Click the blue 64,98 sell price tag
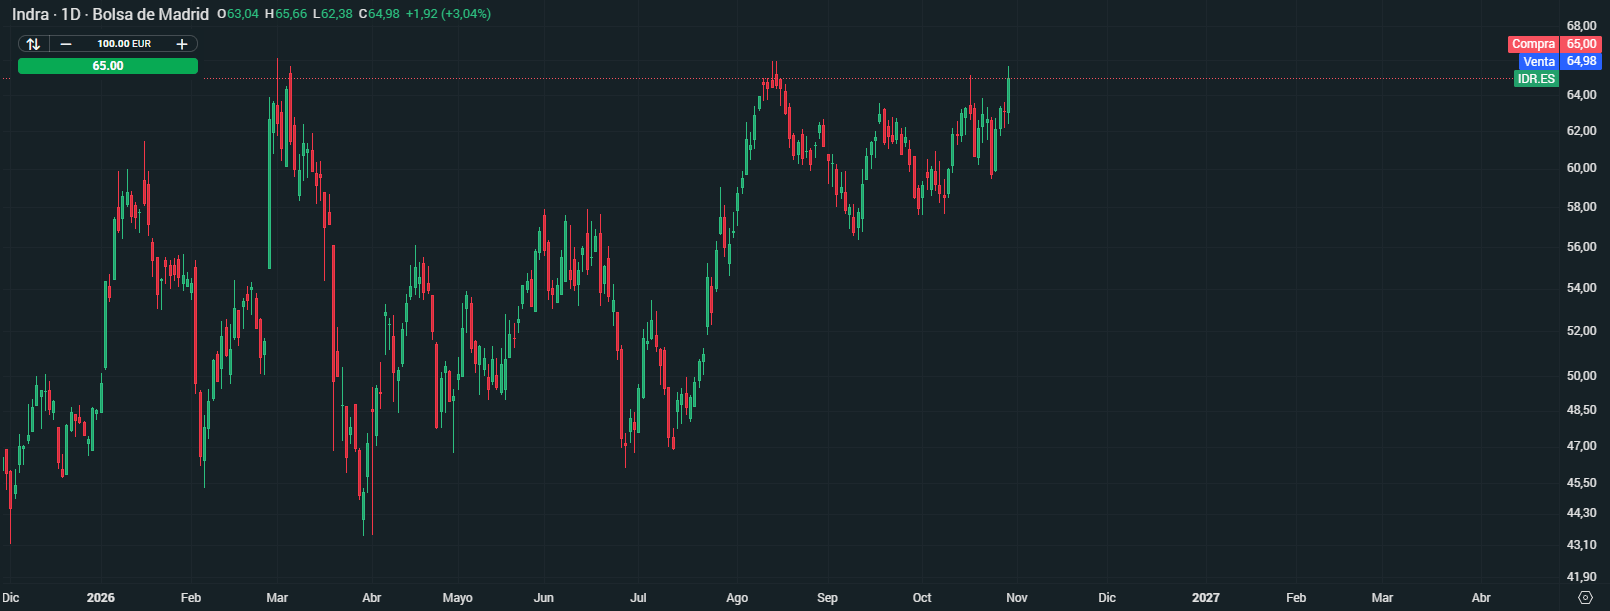 click(1581, 62)
